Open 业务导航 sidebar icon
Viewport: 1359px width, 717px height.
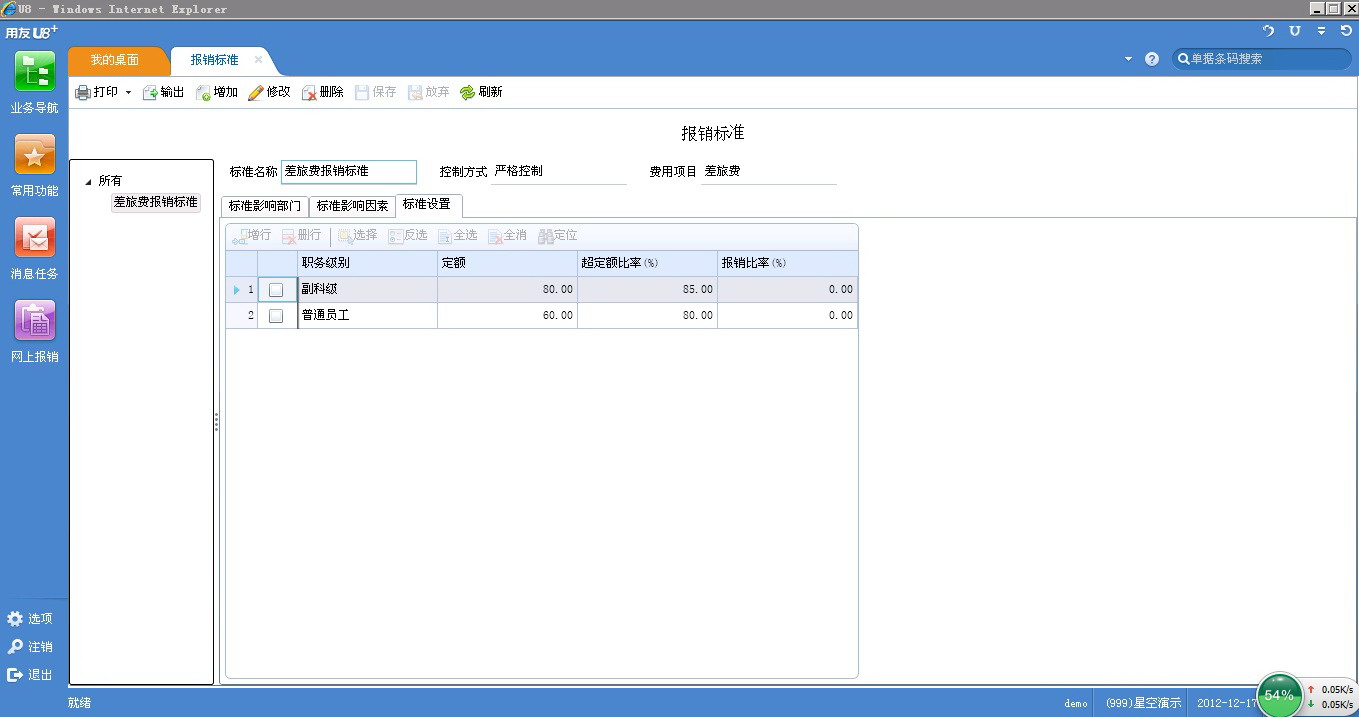tap(35, 73)
